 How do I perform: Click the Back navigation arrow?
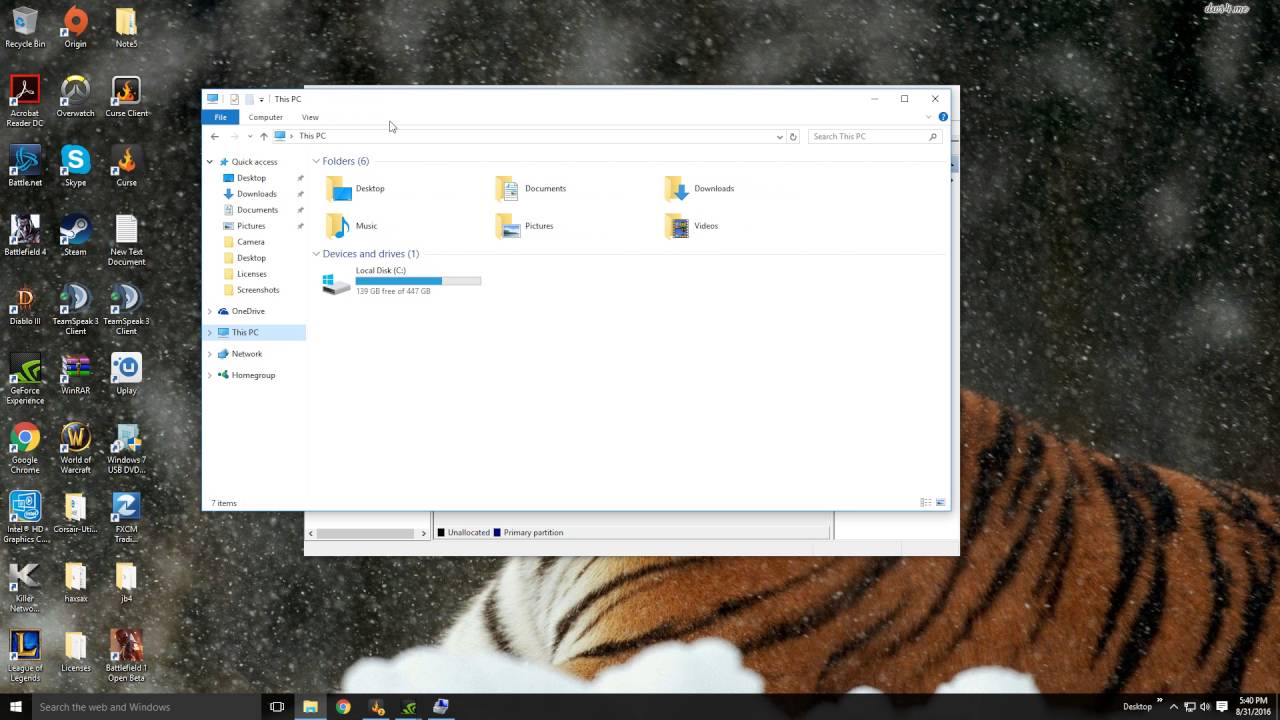click(x=214, y=136)
